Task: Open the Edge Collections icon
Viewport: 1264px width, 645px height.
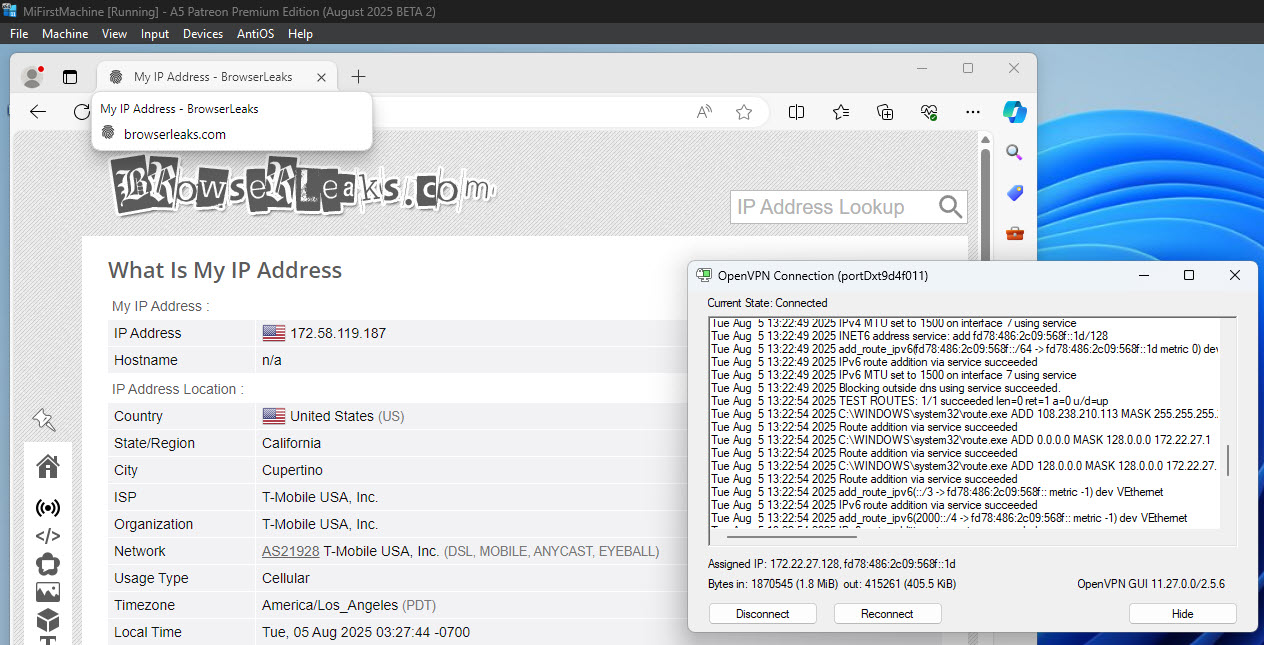Action: pos(885,112)
